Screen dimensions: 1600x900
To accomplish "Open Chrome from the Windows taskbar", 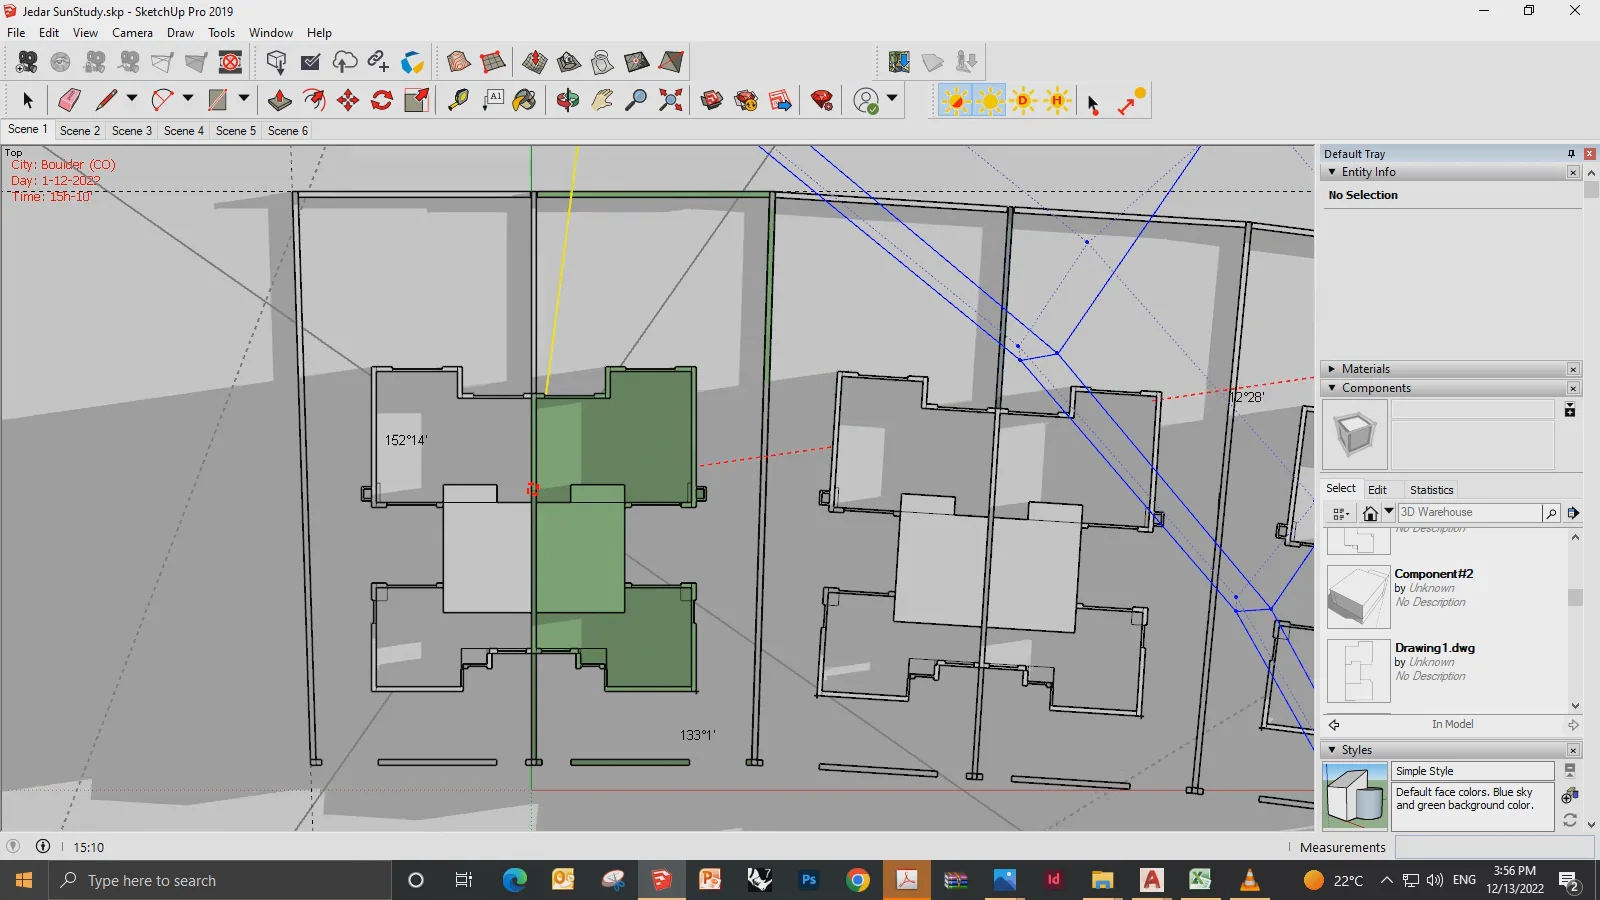I will [x=857, y=880].
